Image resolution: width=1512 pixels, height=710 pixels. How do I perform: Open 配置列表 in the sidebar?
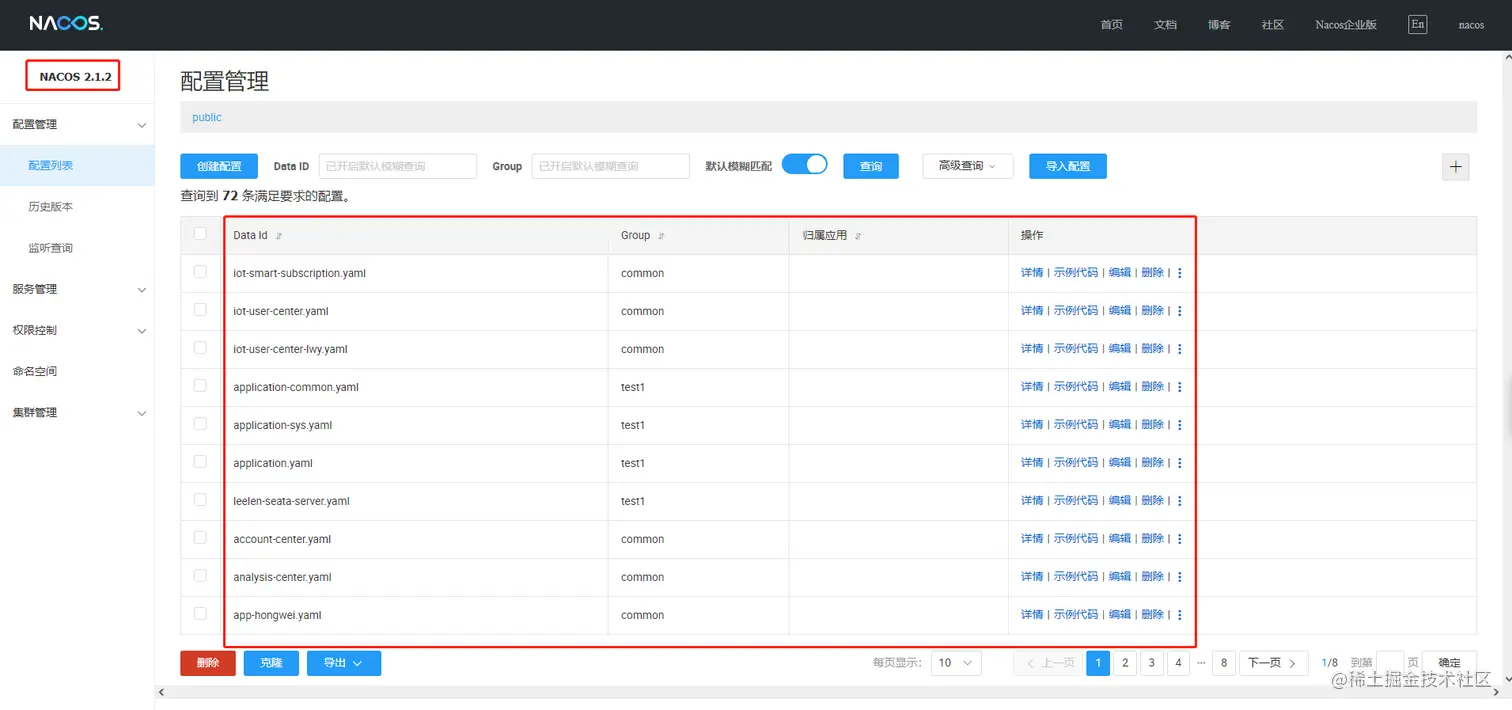point(77,165)
